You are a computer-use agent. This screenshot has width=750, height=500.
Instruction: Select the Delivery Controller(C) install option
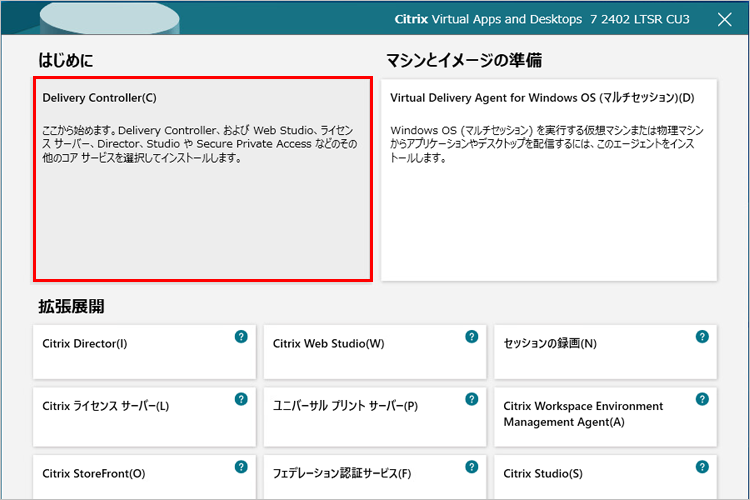(203, 180)
